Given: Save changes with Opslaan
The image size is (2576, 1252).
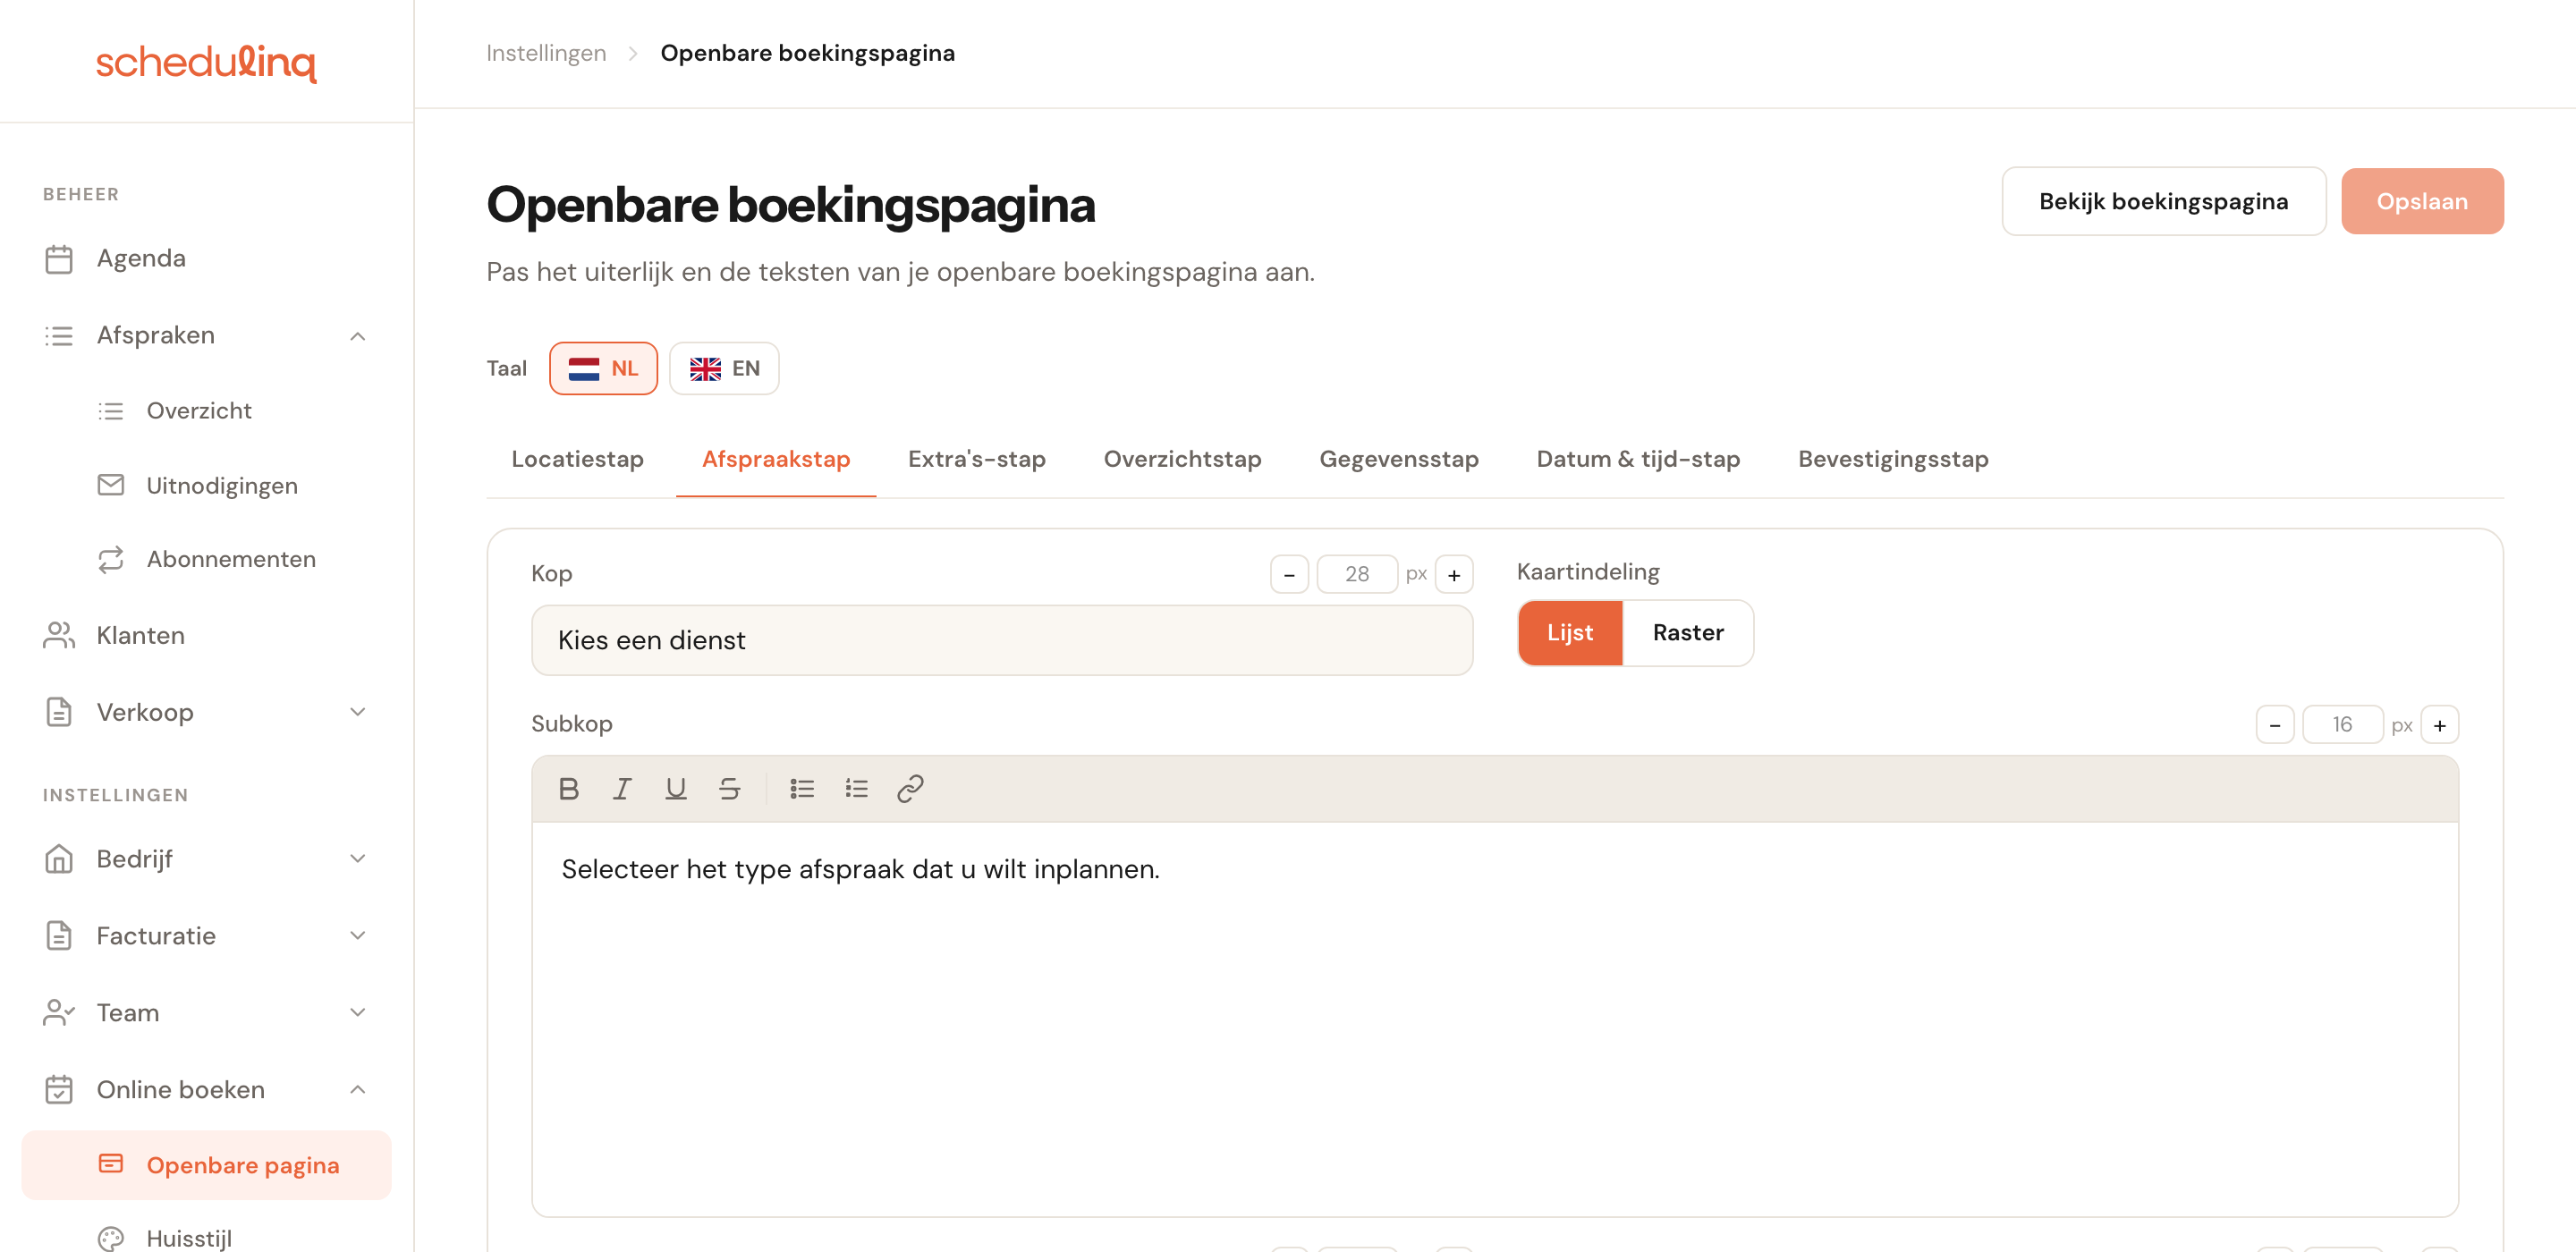Looking at the screenshot, I should (x=2422, y=201).
